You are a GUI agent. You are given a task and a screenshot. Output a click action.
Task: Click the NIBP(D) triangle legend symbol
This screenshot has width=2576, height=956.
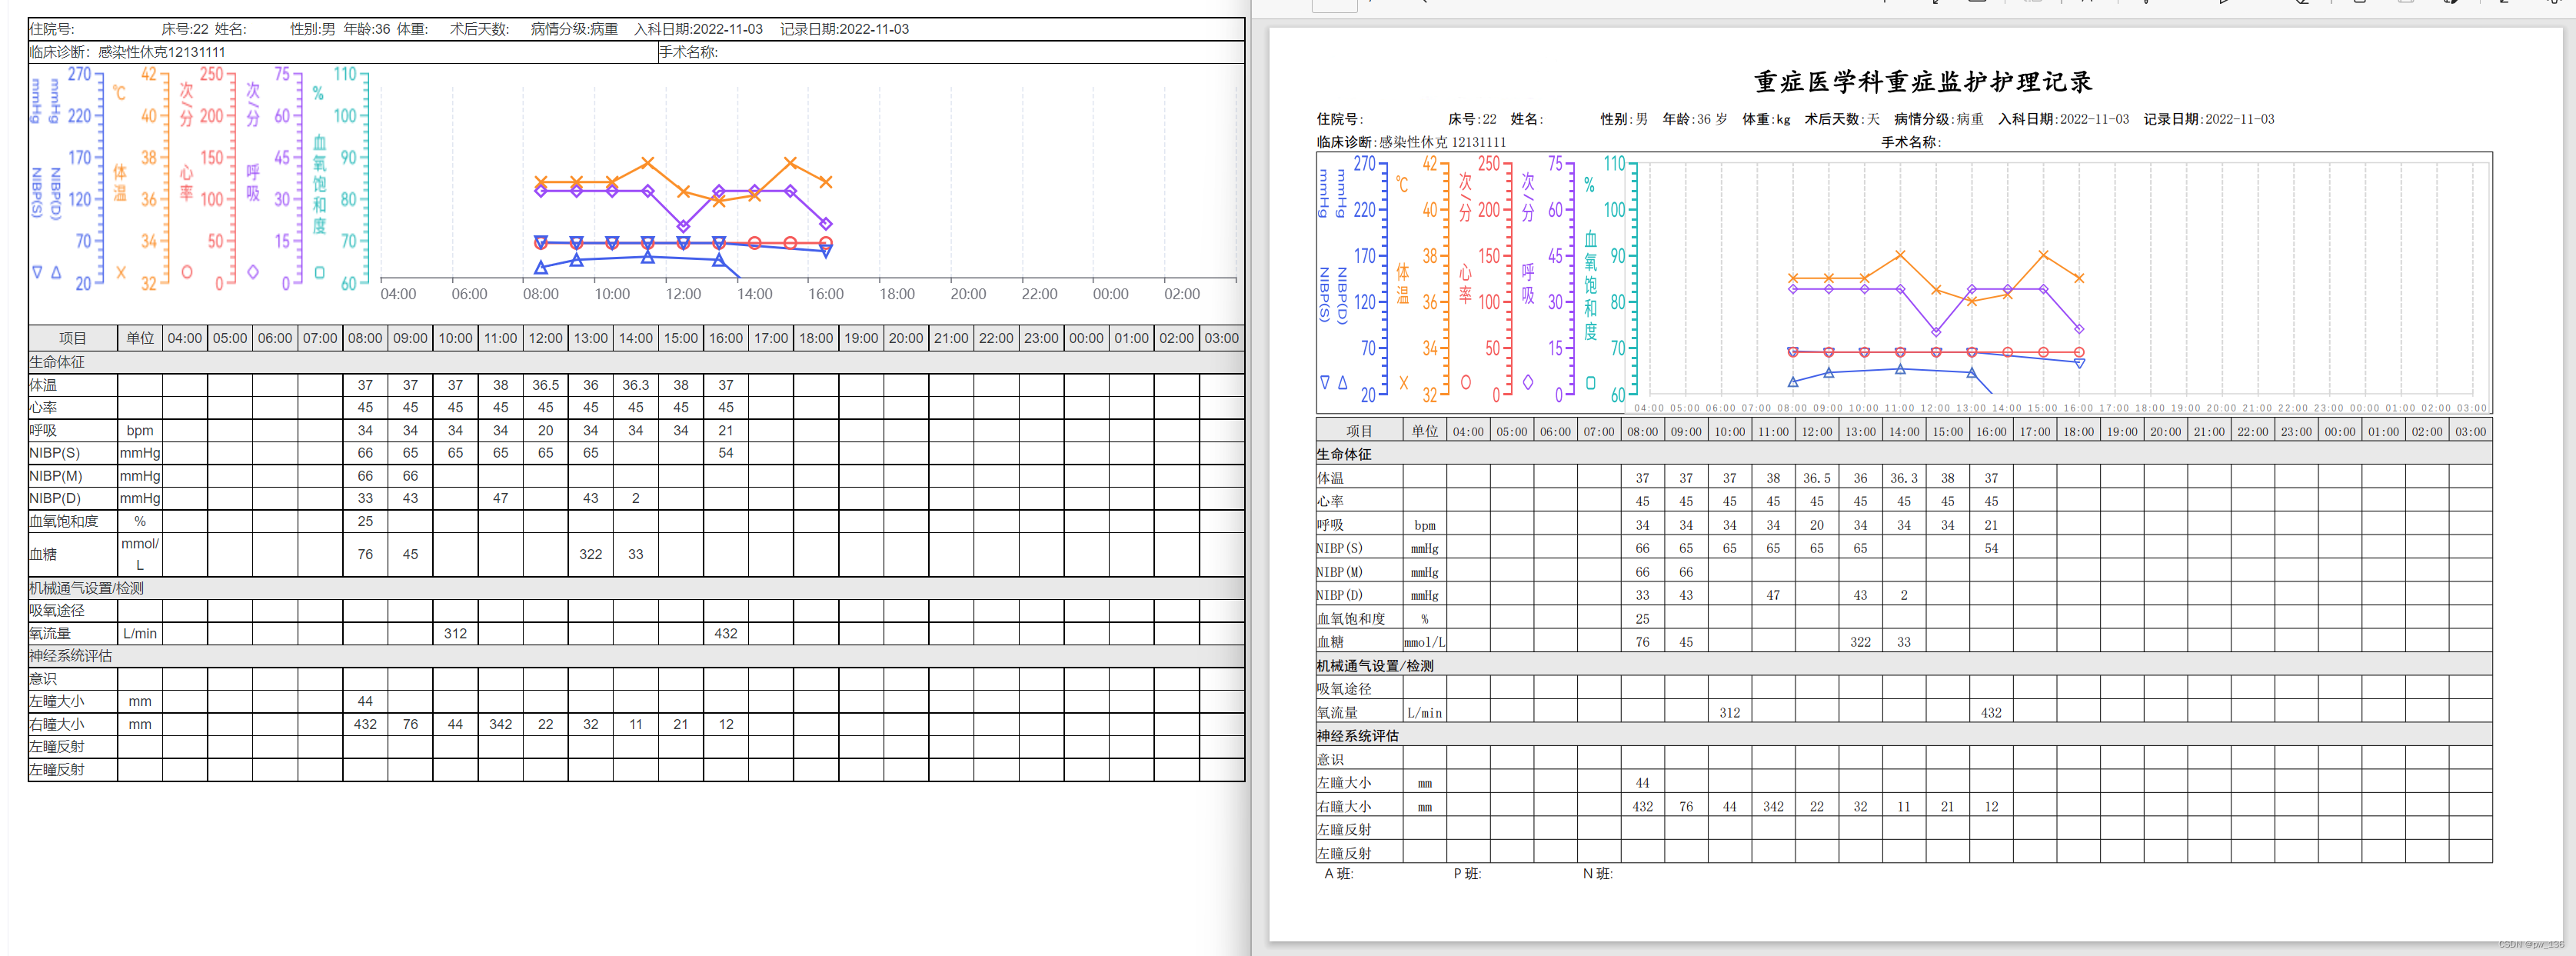point(56,272)
